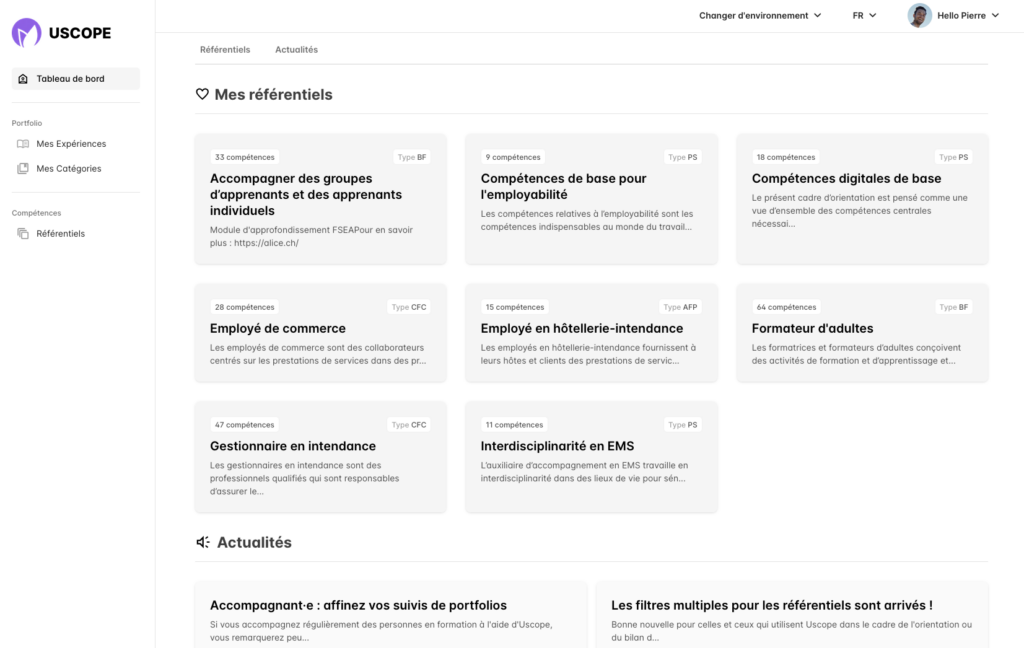Switch to the Référentiels tab

225,49
